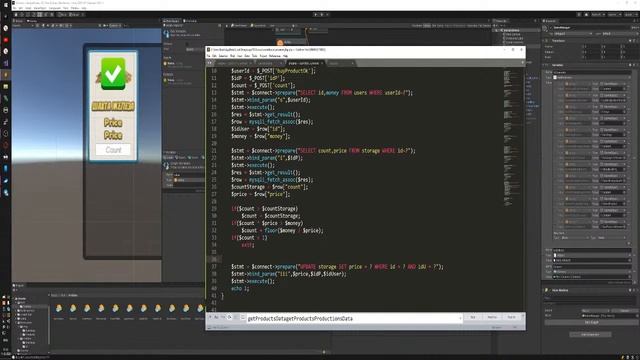Open the Help menu in Sublime Text
The image size is (640, 360).
pyautogui.click(x=285, y=56)
